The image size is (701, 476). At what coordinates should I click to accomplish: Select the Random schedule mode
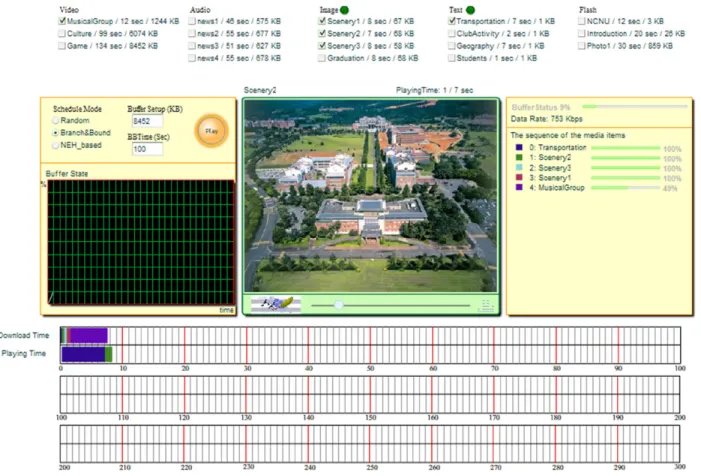[55, 120]
